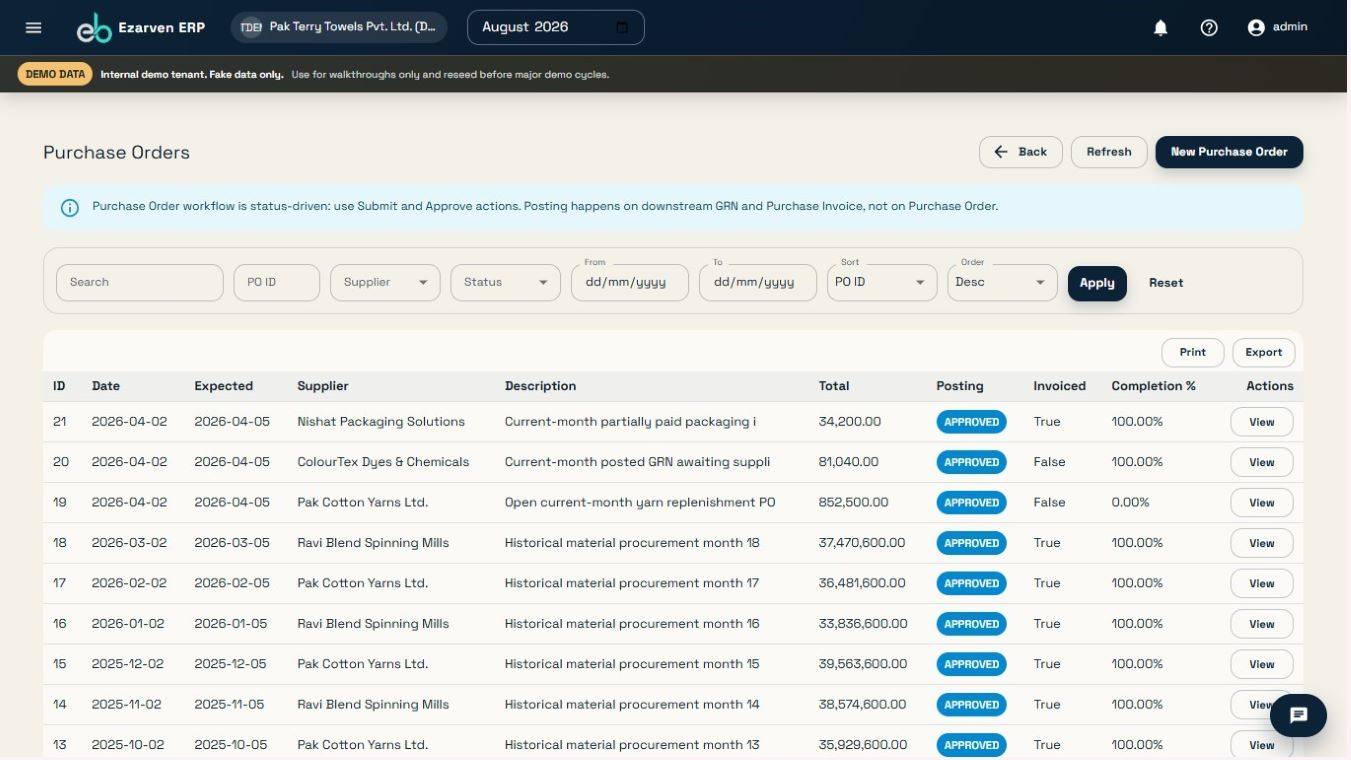Click Purchase Orders page heading
The image size is (1351, 760).
click(x=116, y=153)
